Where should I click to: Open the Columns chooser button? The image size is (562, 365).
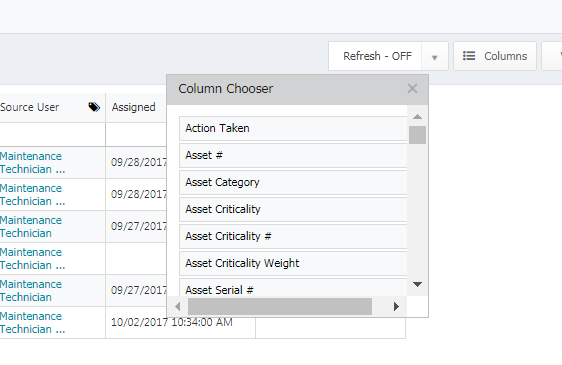495,56
